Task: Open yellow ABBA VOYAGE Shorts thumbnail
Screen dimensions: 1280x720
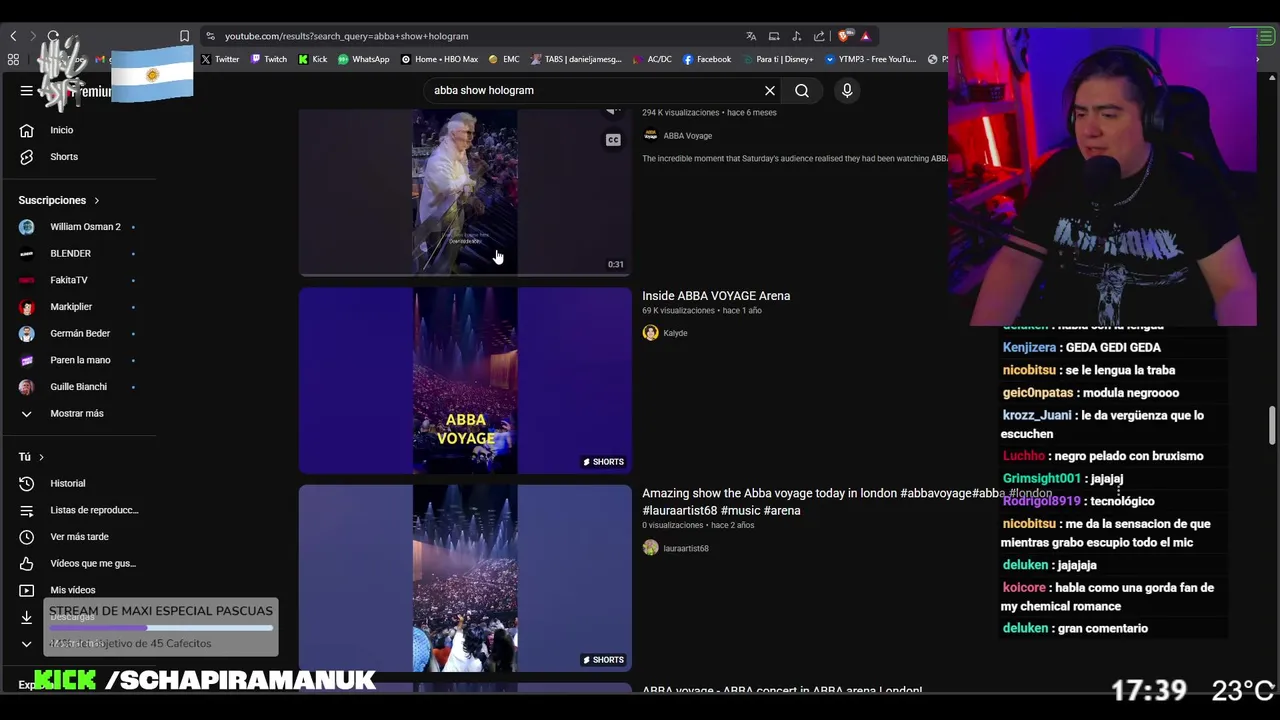Action: (x=465, y=381)
